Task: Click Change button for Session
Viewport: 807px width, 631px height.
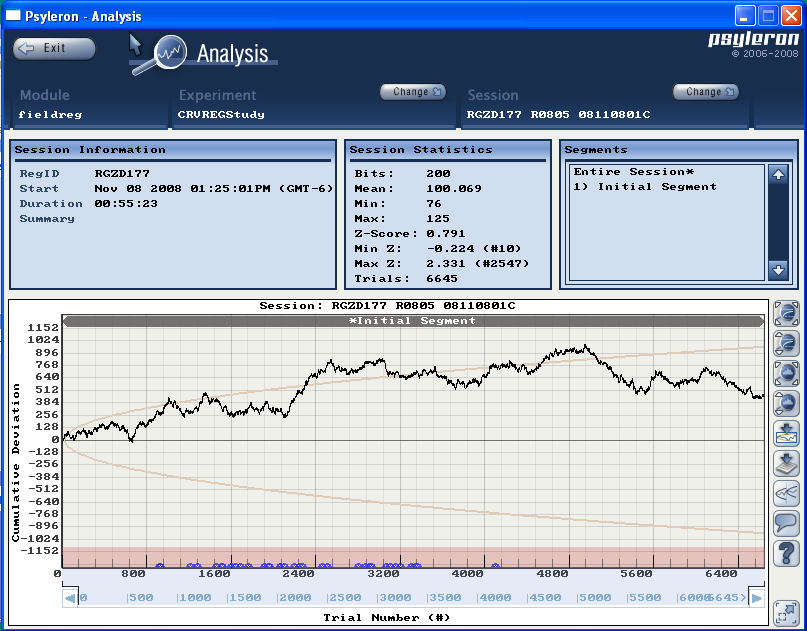Action: 705,92
